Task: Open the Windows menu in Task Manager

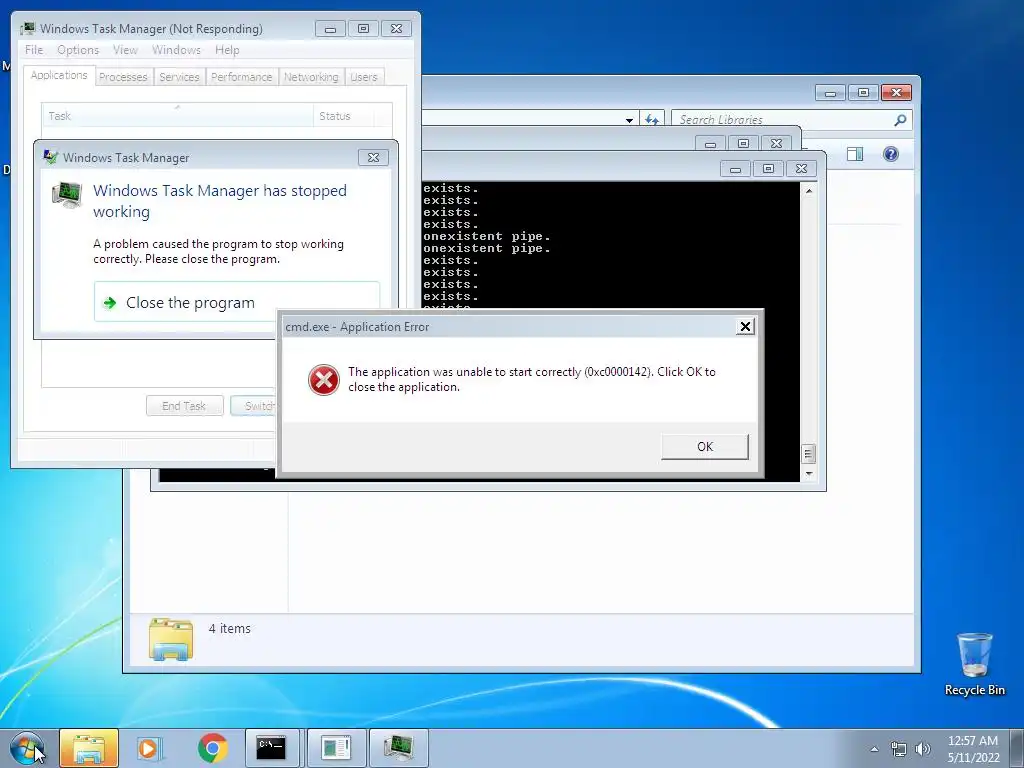Action: pos(176,50)
